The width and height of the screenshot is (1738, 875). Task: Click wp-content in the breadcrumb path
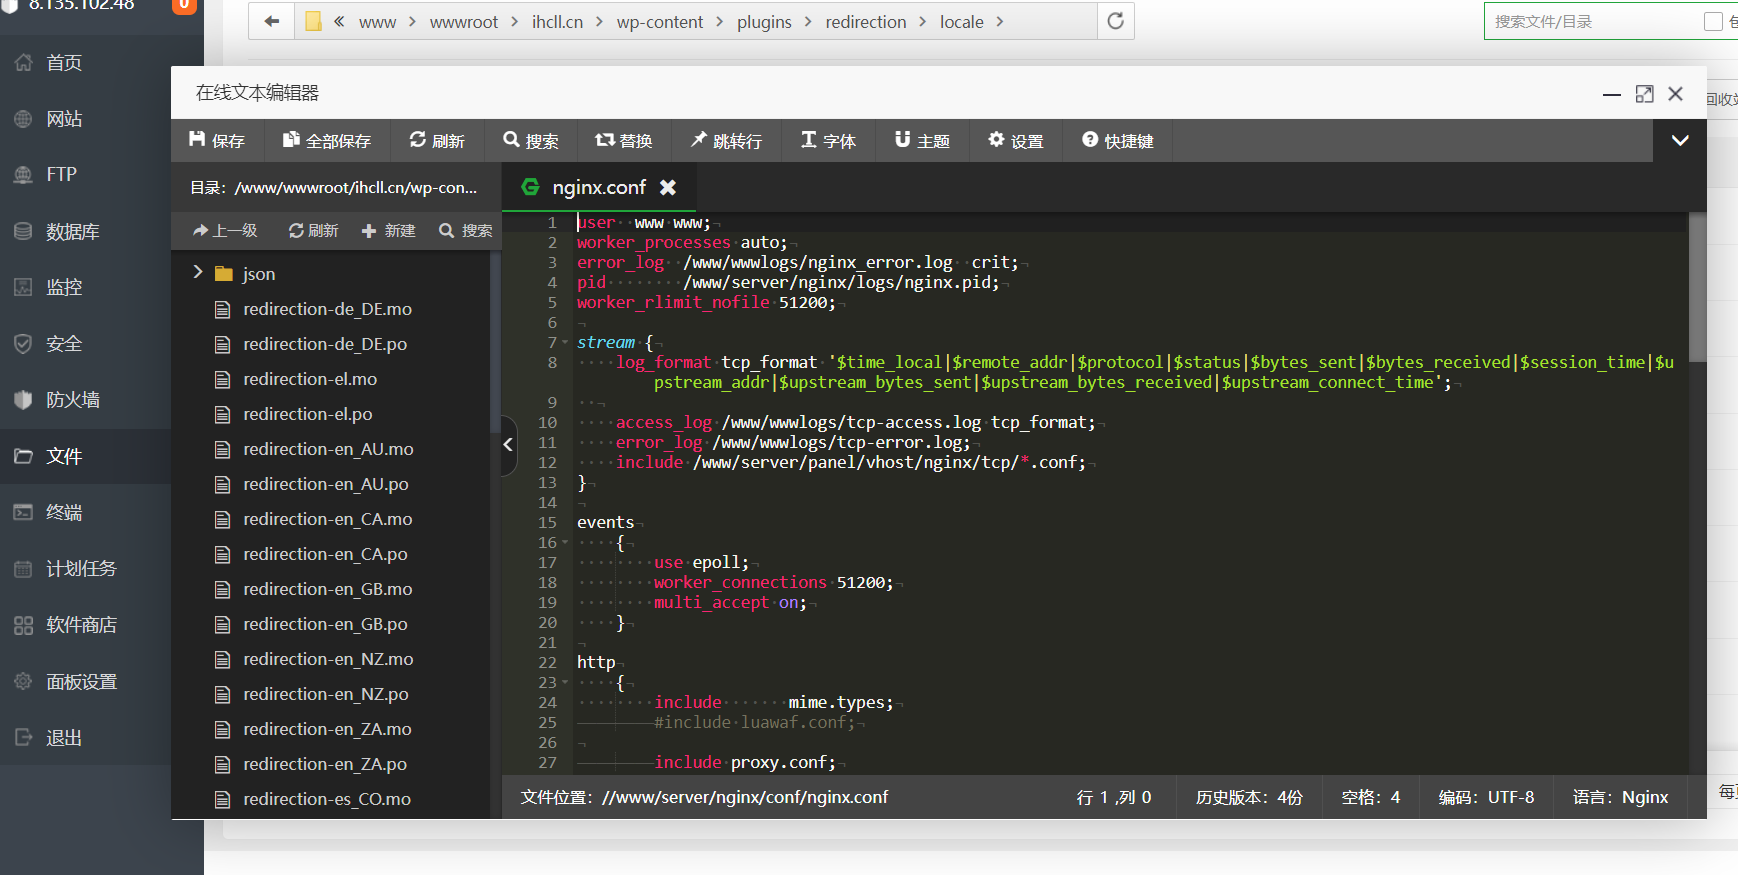tap(660, 22)
